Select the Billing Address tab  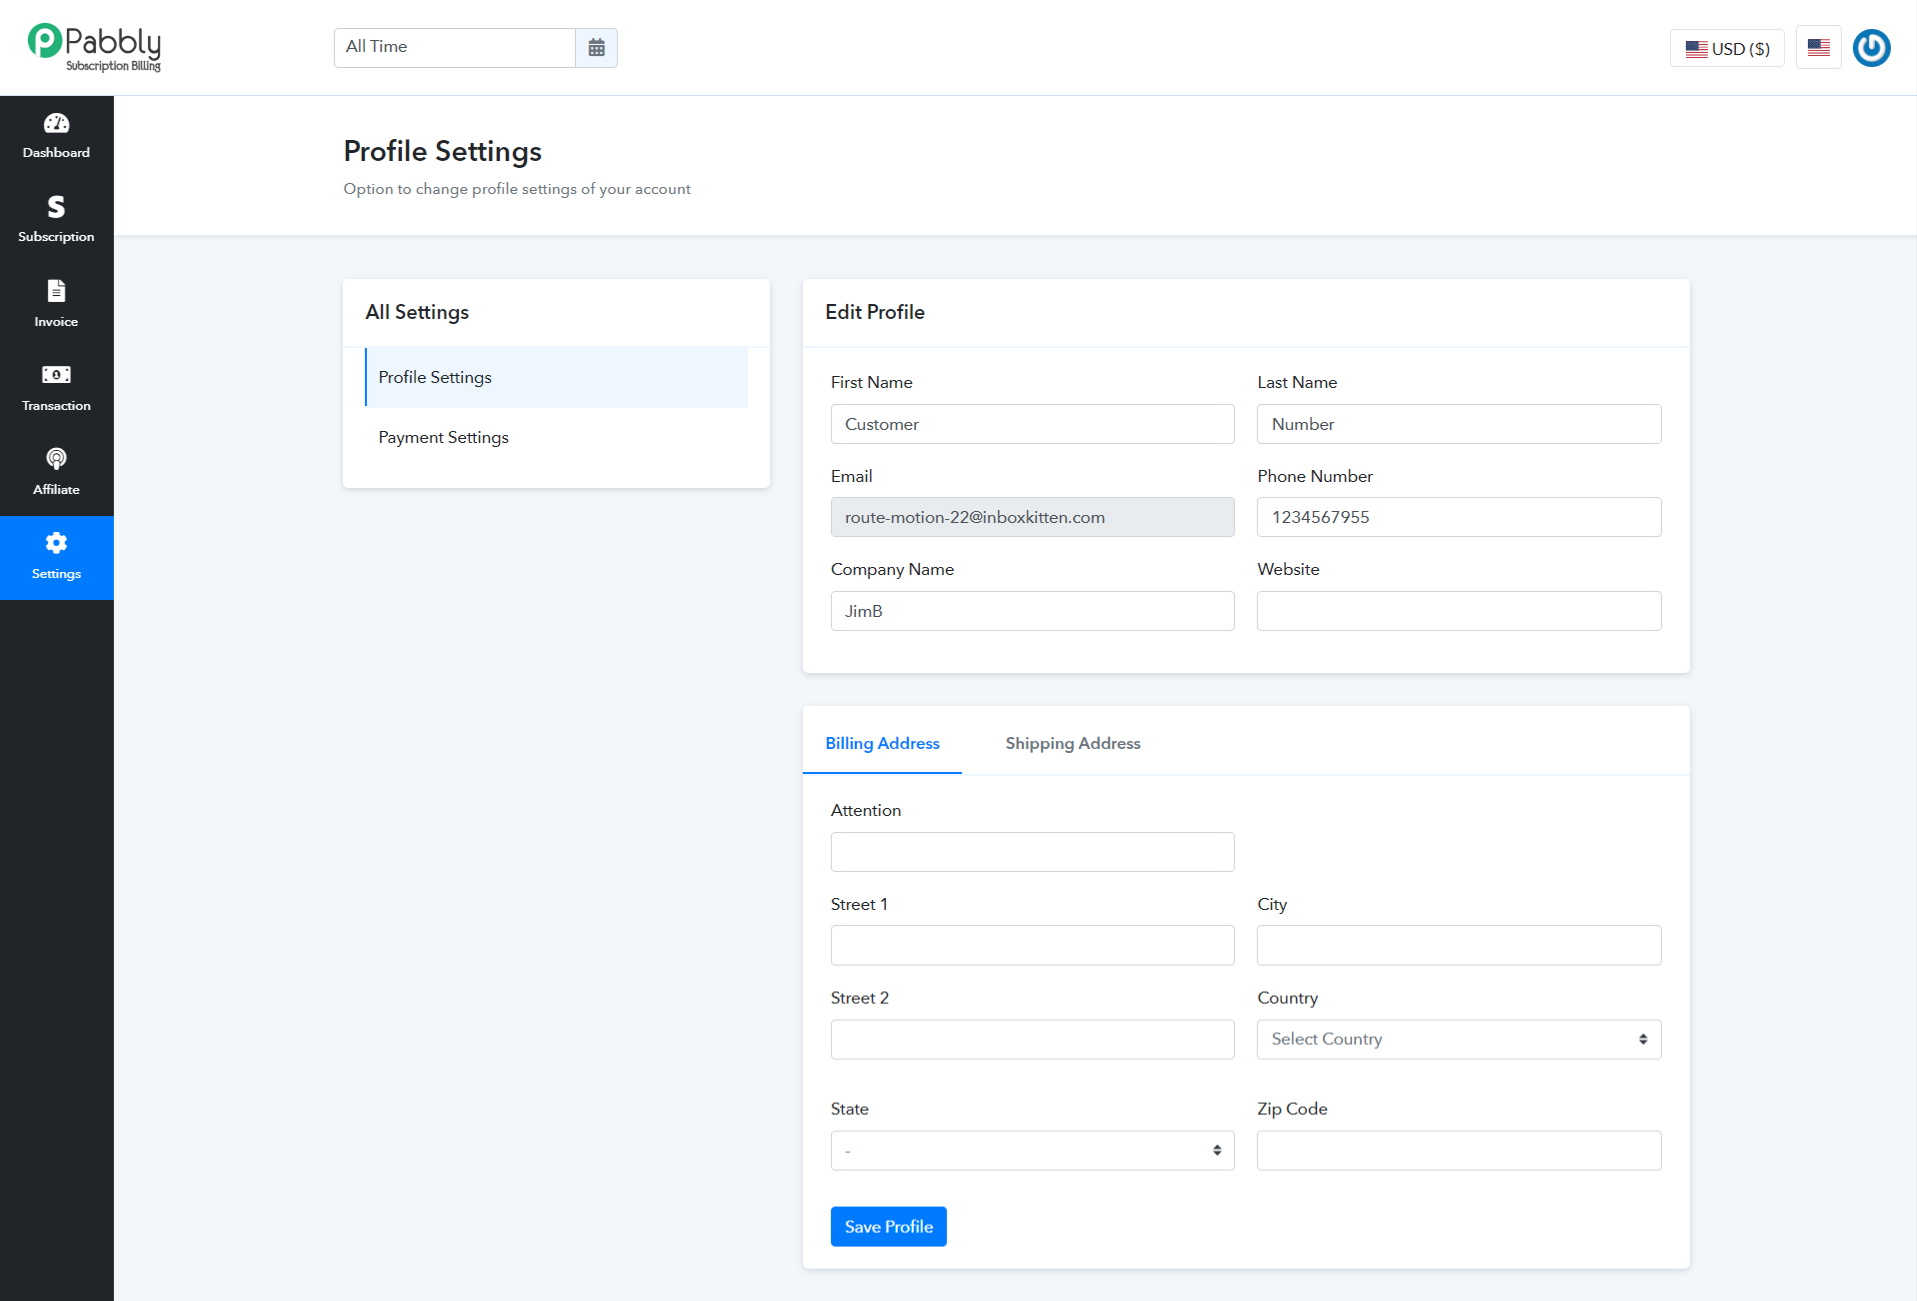click(882, 743)
